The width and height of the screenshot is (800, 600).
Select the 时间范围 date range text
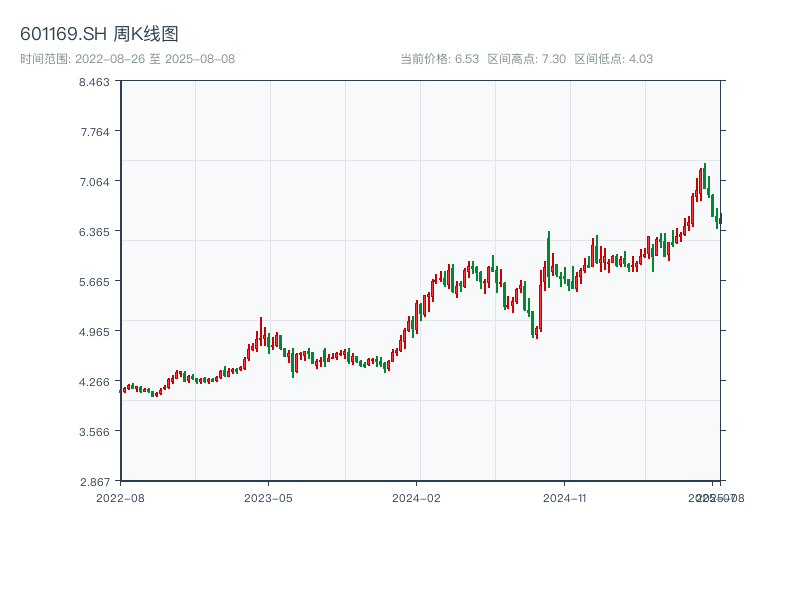tap(127, 59)
